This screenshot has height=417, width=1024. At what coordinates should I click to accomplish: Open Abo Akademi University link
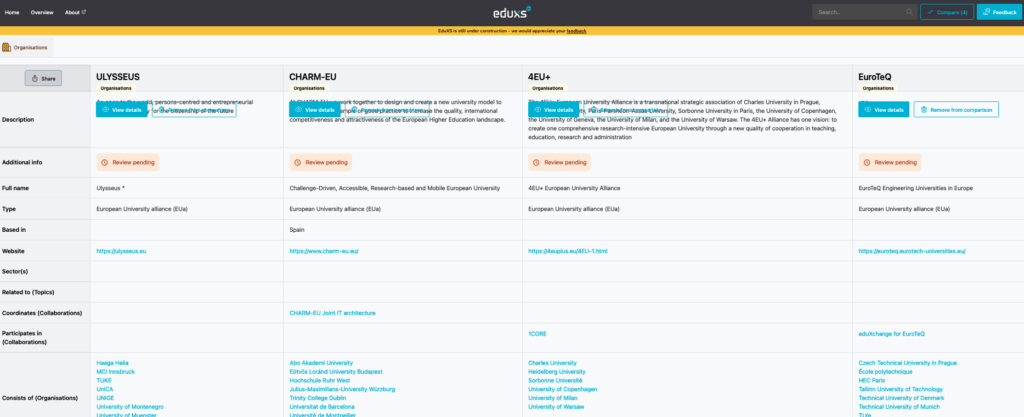pyautogui.click(x=321, y=363)
